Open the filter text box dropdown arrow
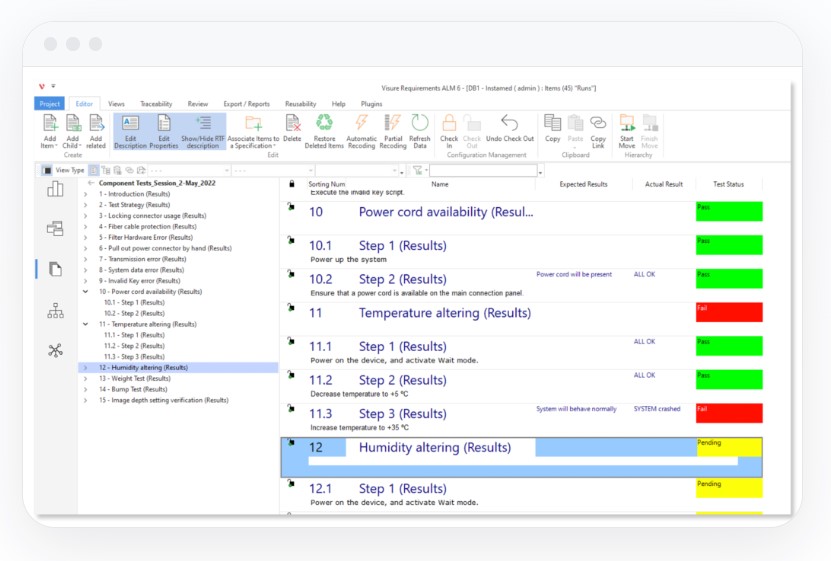 (x=540, y=172)
